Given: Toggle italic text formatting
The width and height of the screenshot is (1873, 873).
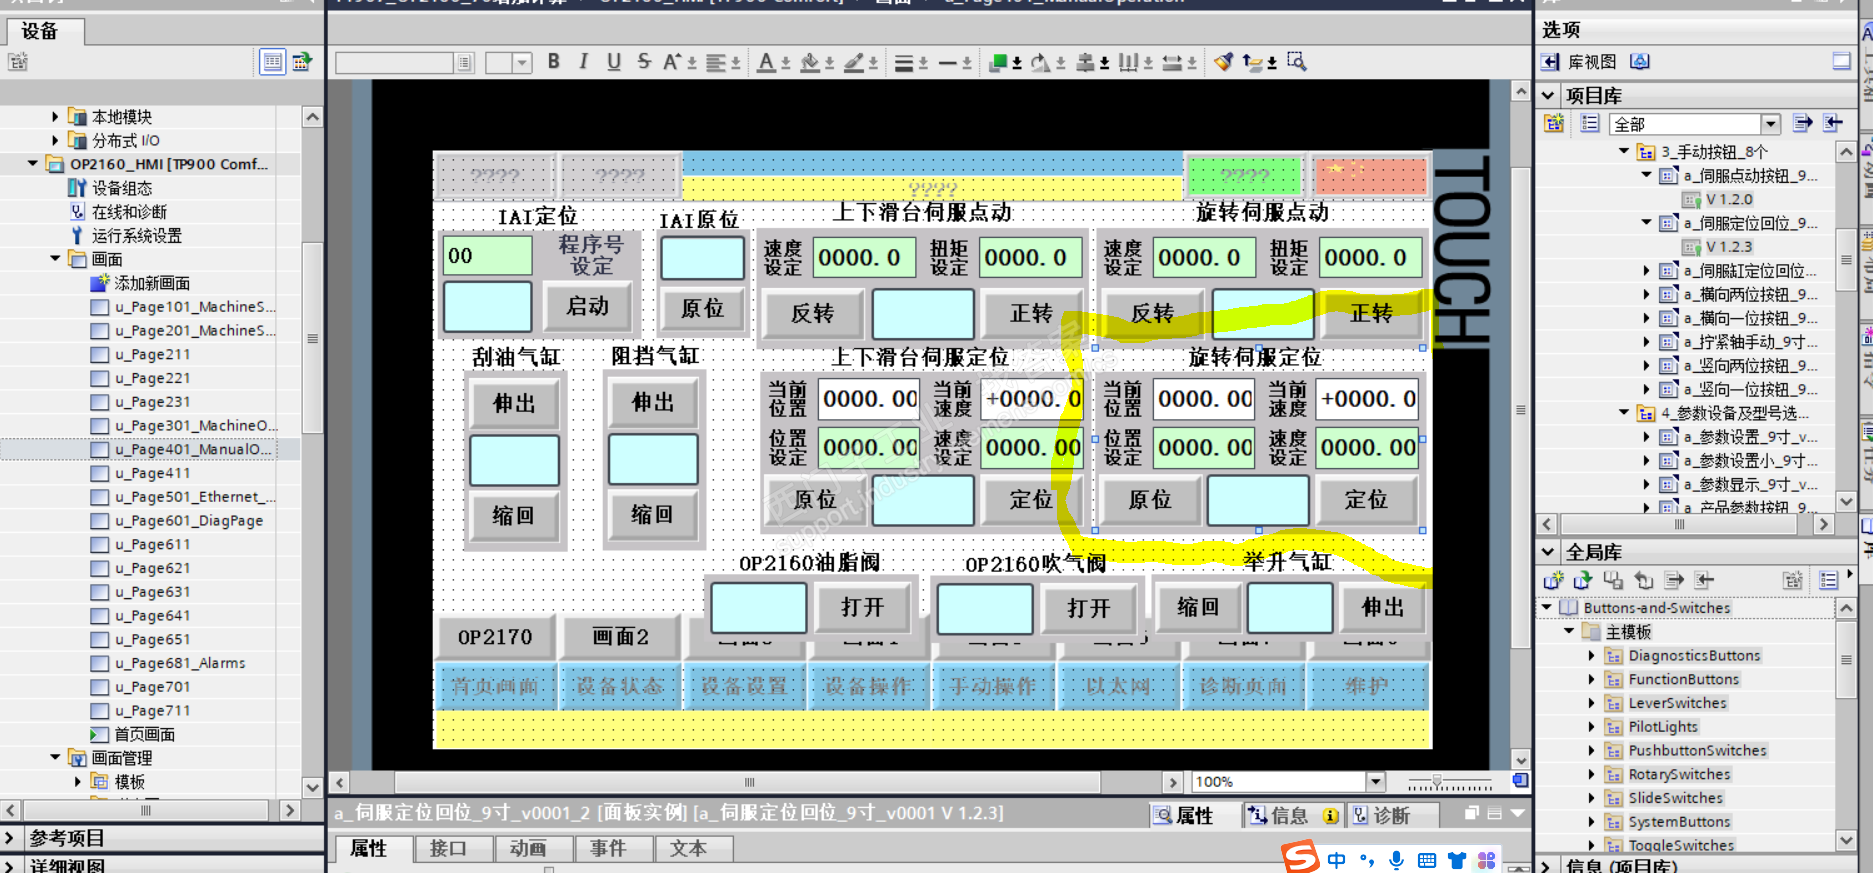Looking at the screenshot, I should pos(583,62).
